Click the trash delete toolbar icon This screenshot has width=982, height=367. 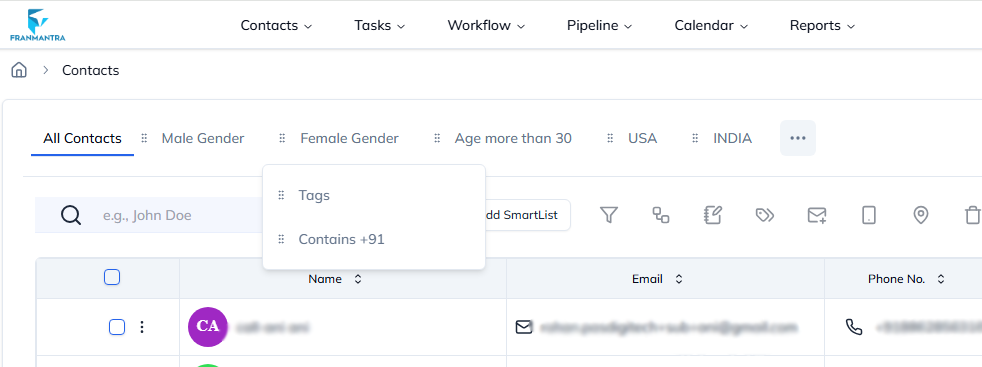[972, 215]
